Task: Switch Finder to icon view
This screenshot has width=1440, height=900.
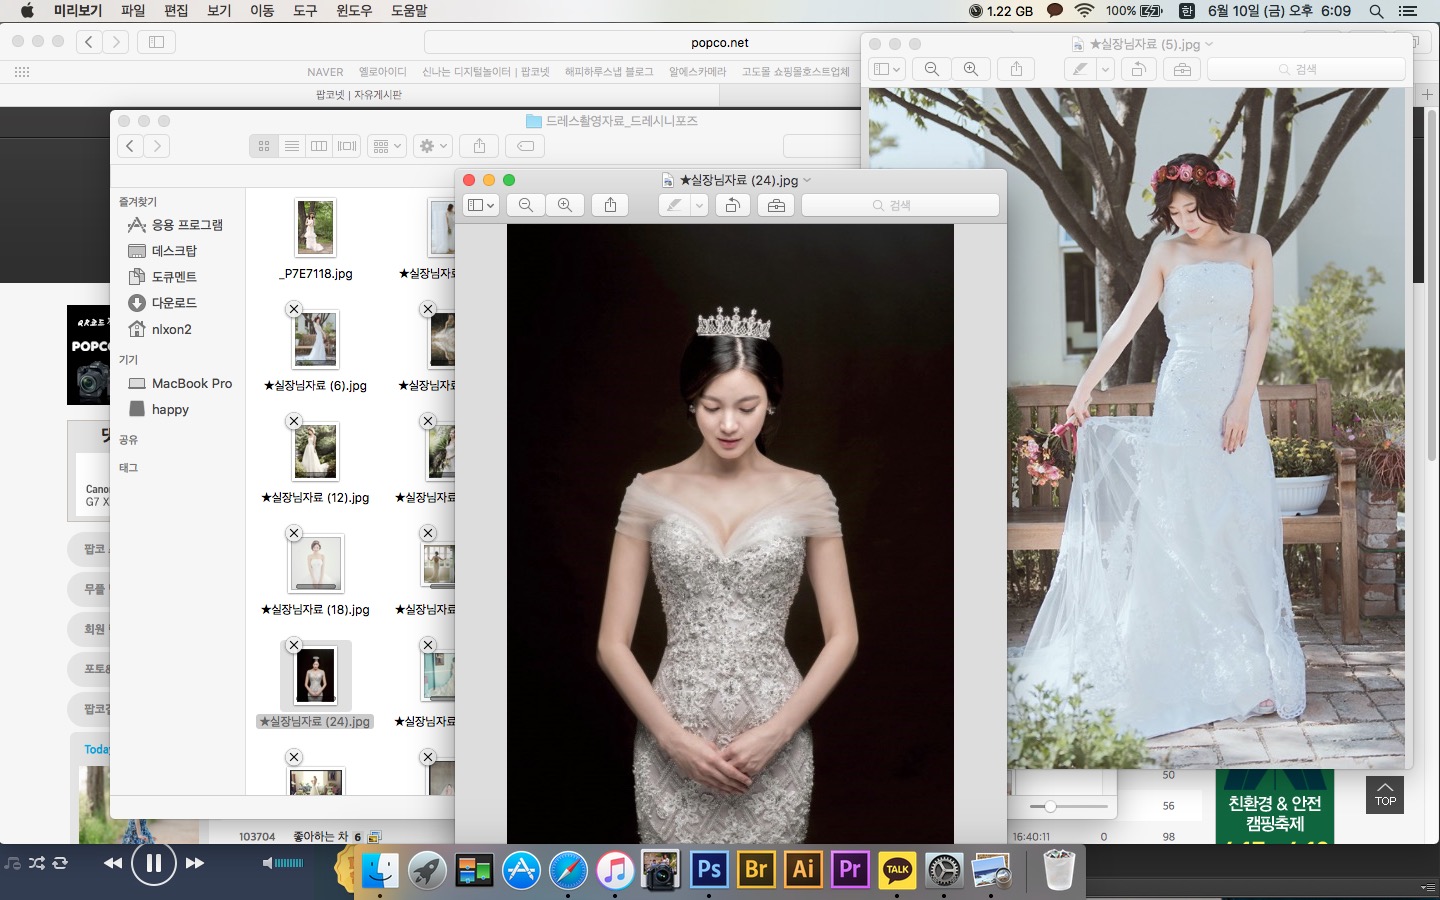Action: tap(264, 146)
